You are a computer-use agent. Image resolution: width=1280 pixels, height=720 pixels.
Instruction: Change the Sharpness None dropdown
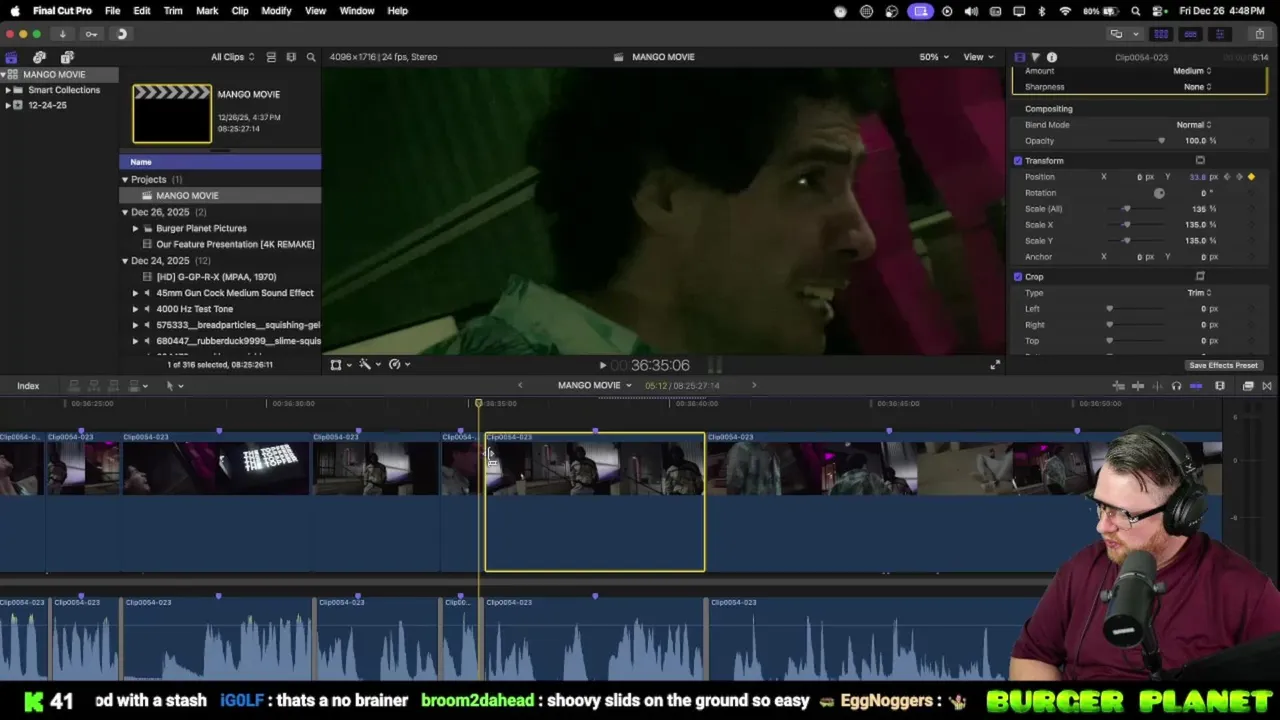(x=1197, y=87)
